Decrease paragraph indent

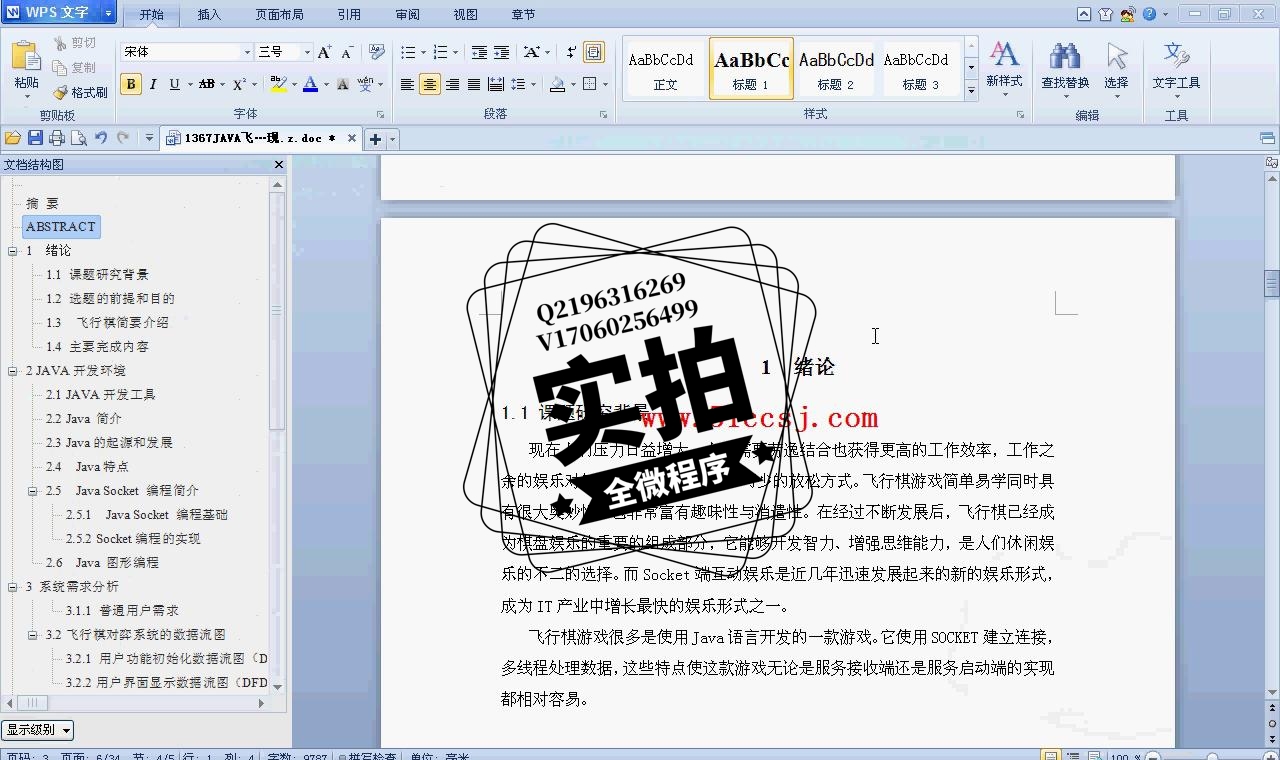click(480, 52)
